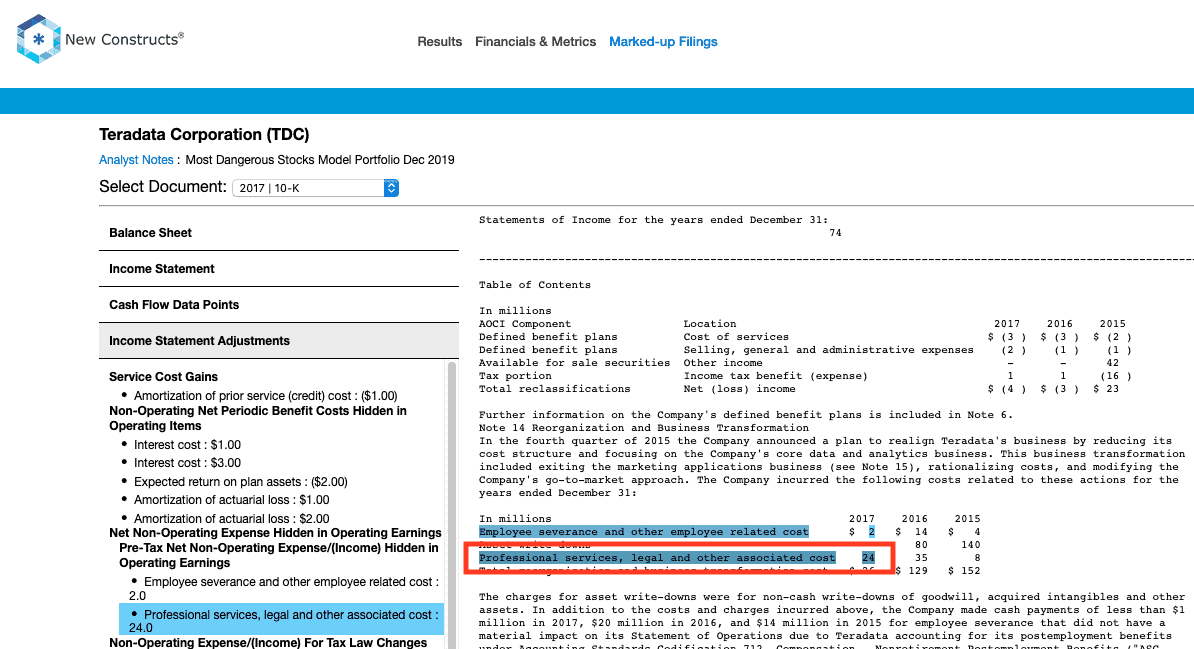Image resolution: width=1194 pixels, height=649 pixels.
Task: Select sidebar 'Professional services, legal and other associated cost : 24.0'
Action: 282,621
